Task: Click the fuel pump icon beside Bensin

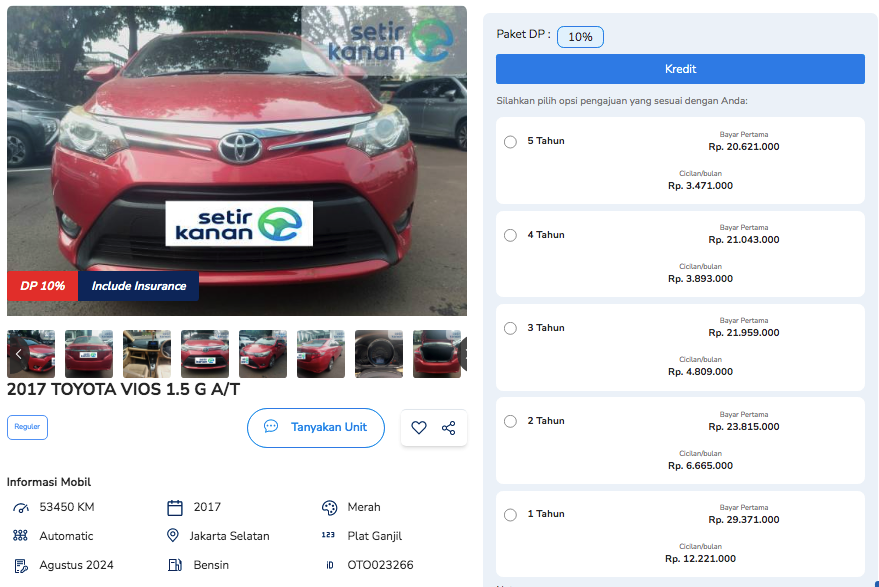Action: 175,565
